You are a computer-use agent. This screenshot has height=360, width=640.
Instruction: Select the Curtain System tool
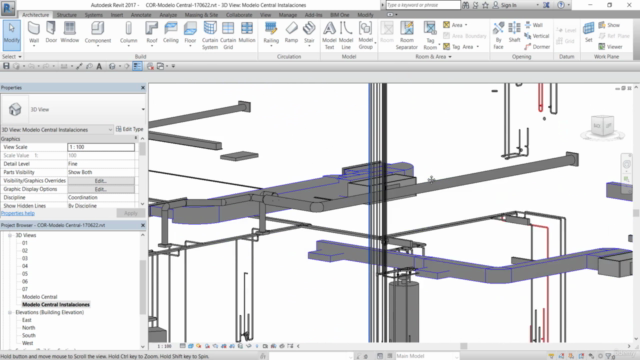[x=210, y=36]
